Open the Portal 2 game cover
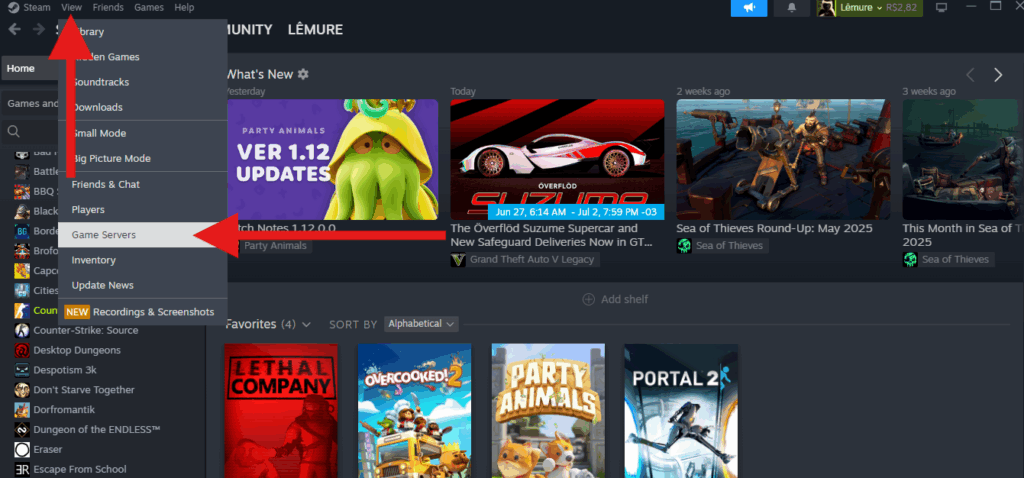Viewport: 1024px width, 478px height. click(681, 410)
